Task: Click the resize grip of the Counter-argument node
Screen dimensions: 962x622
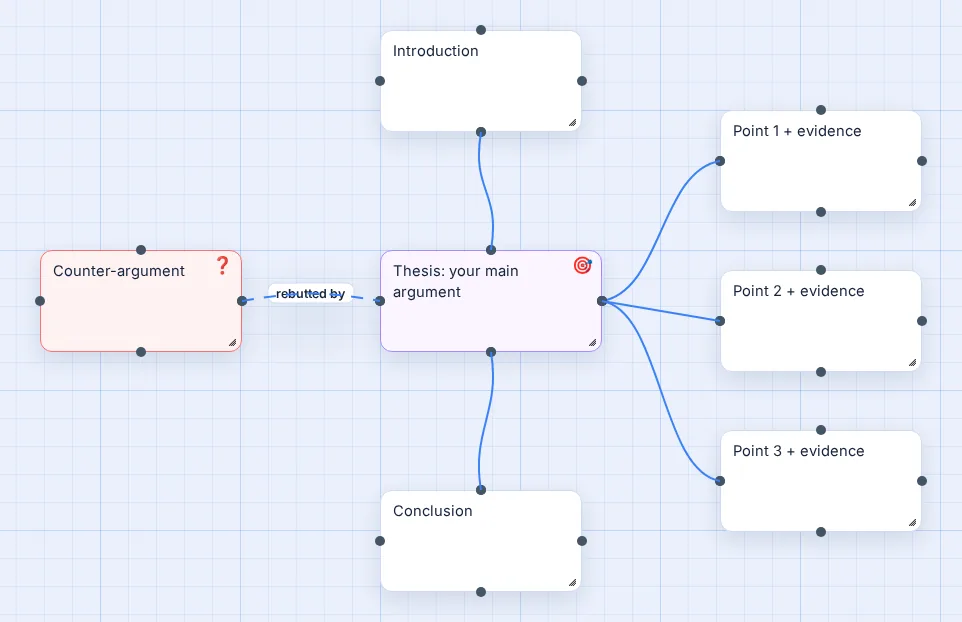Action: pyautogui.click(x=233, y=342)
